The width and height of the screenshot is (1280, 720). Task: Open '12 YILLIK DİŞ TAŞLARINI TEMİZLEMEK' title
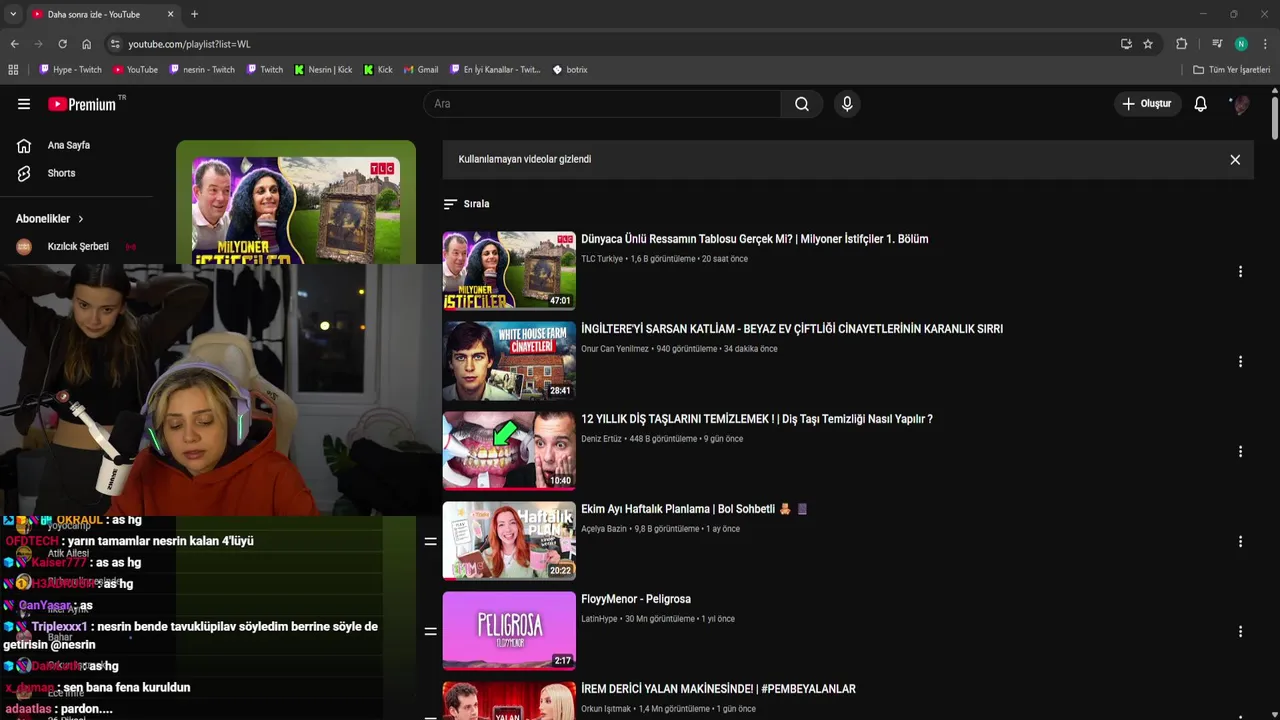coord(757,419)
